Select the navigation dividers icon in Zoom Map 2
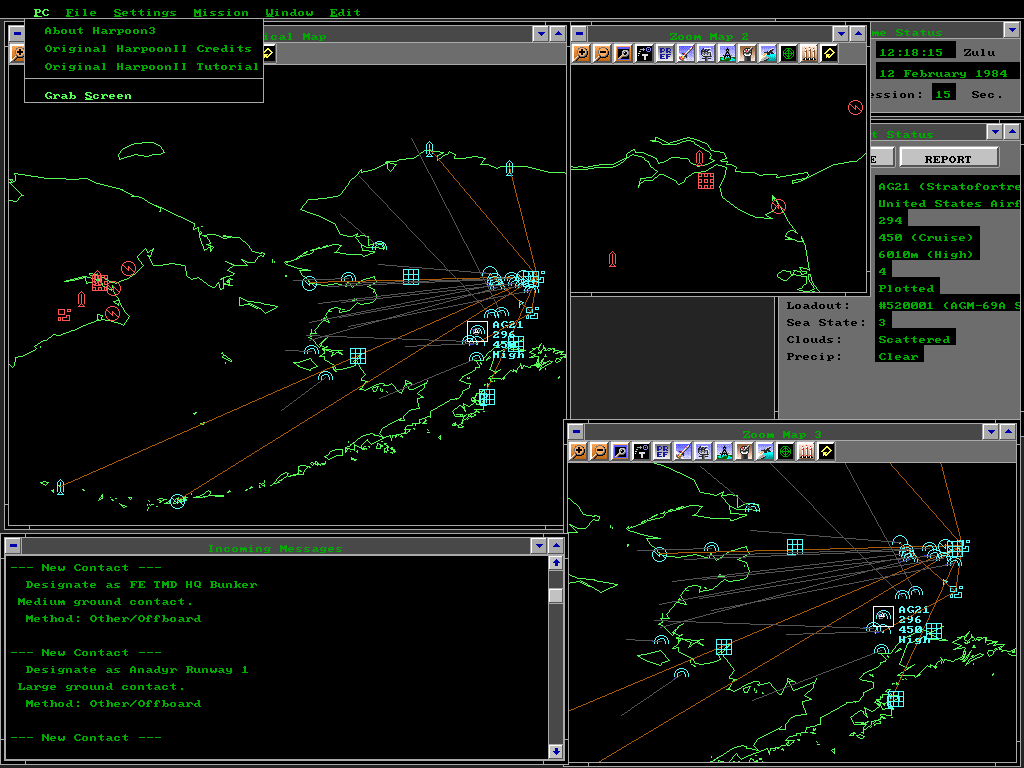The height and width of the screenshot is (768, 1024). pyautogui.click(x=727, y=54)
